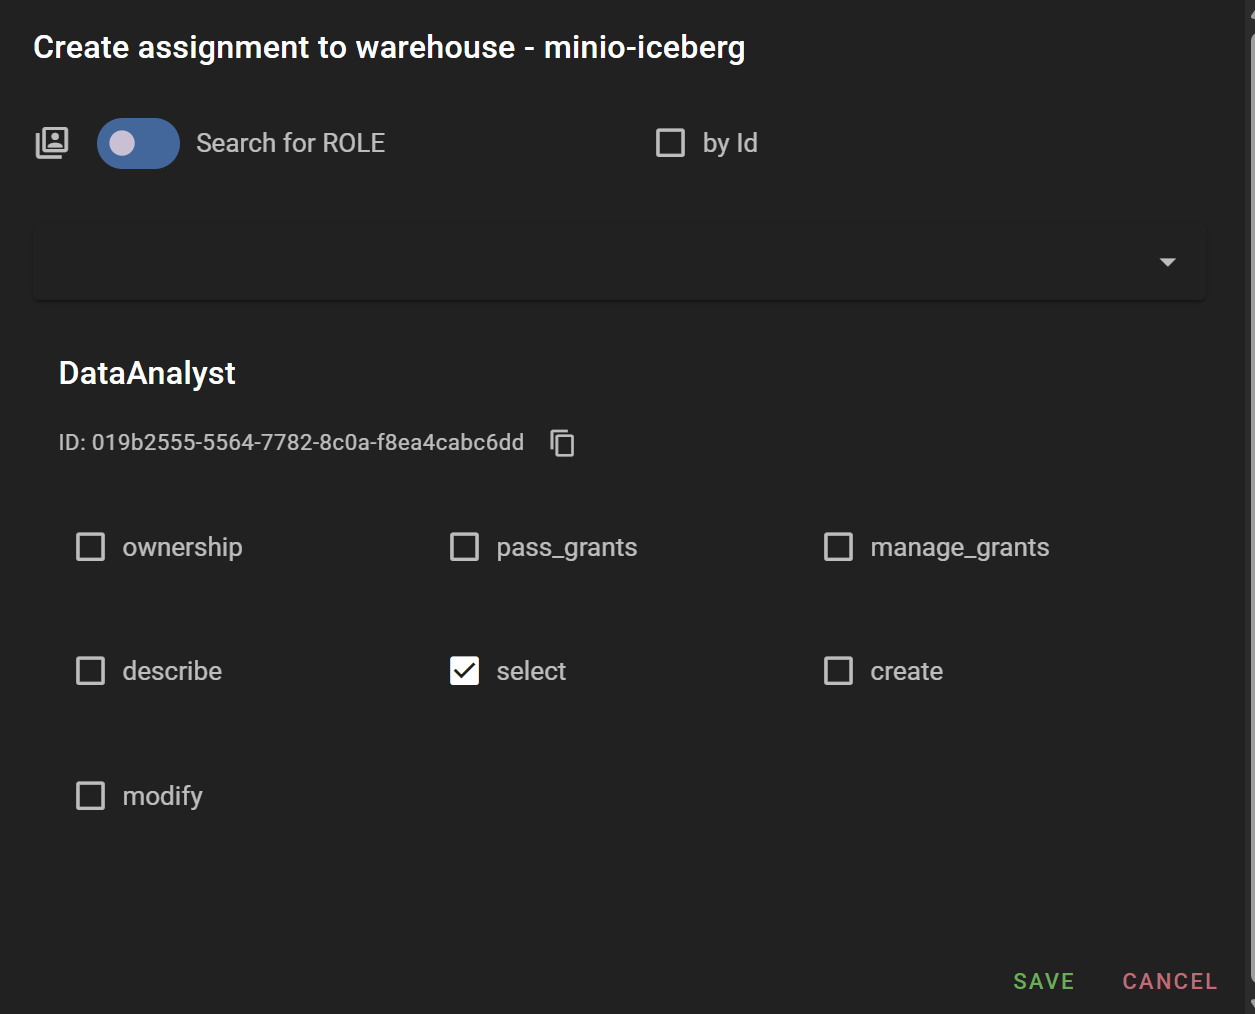Enable the modify permission
Viewport: 1255px width, 1014px height.
tap(91, 796)
